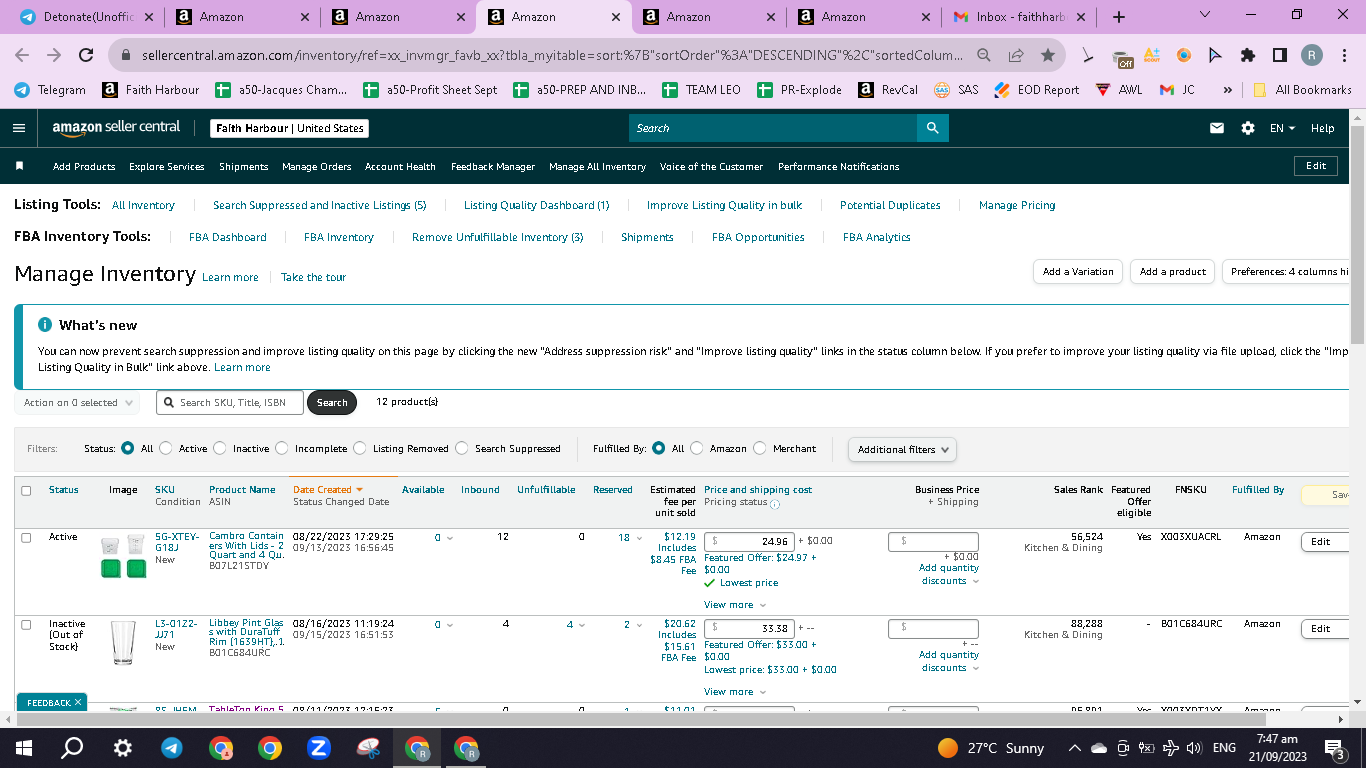This screenshot has width=1366, height=768.
Task: Switch to the Detonate browser tab
Action: tap(86, 17)
